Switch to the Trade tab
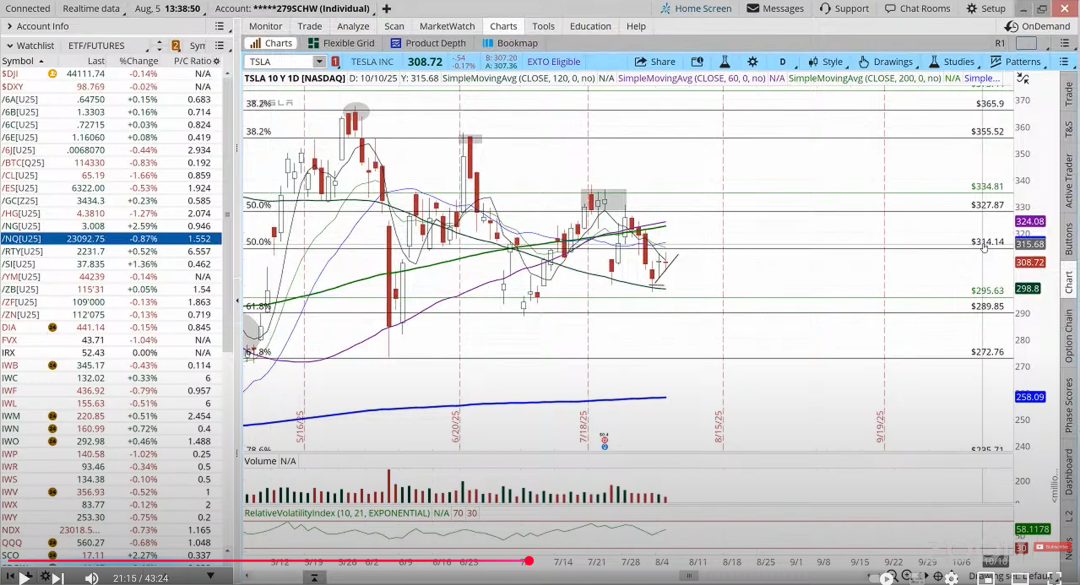Image resolution: width=1080 pixels, height=585 pixels. pos(309,26)
